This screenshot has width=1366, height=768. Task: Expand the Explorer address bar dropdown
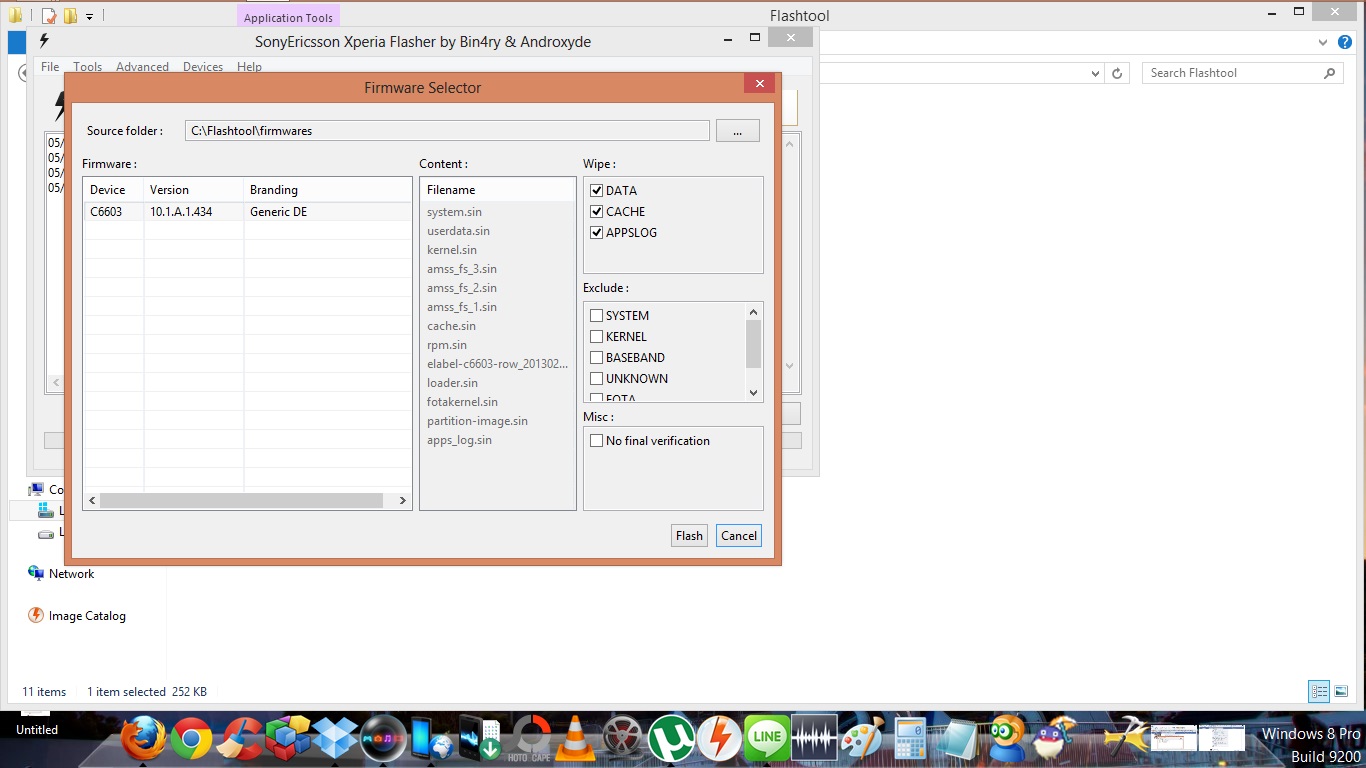tap(1095, 73)
